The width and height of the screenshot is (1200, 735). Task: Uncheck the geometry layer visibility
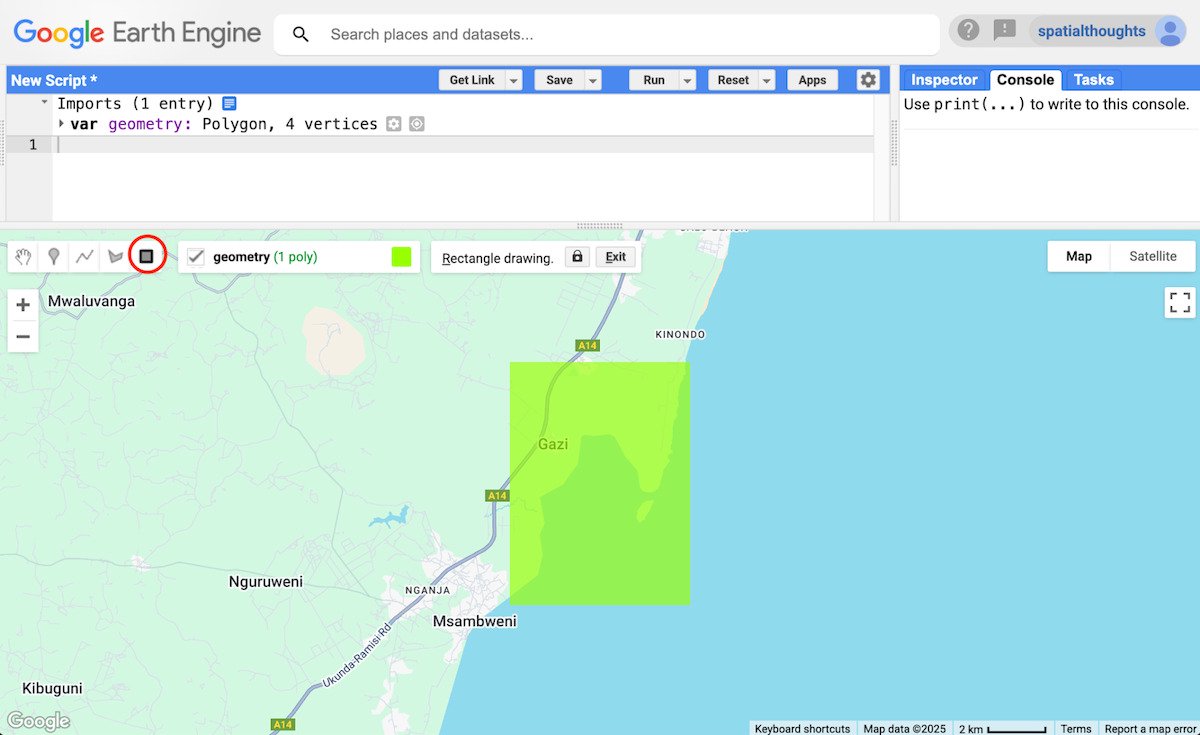click(x=195, y=256)
